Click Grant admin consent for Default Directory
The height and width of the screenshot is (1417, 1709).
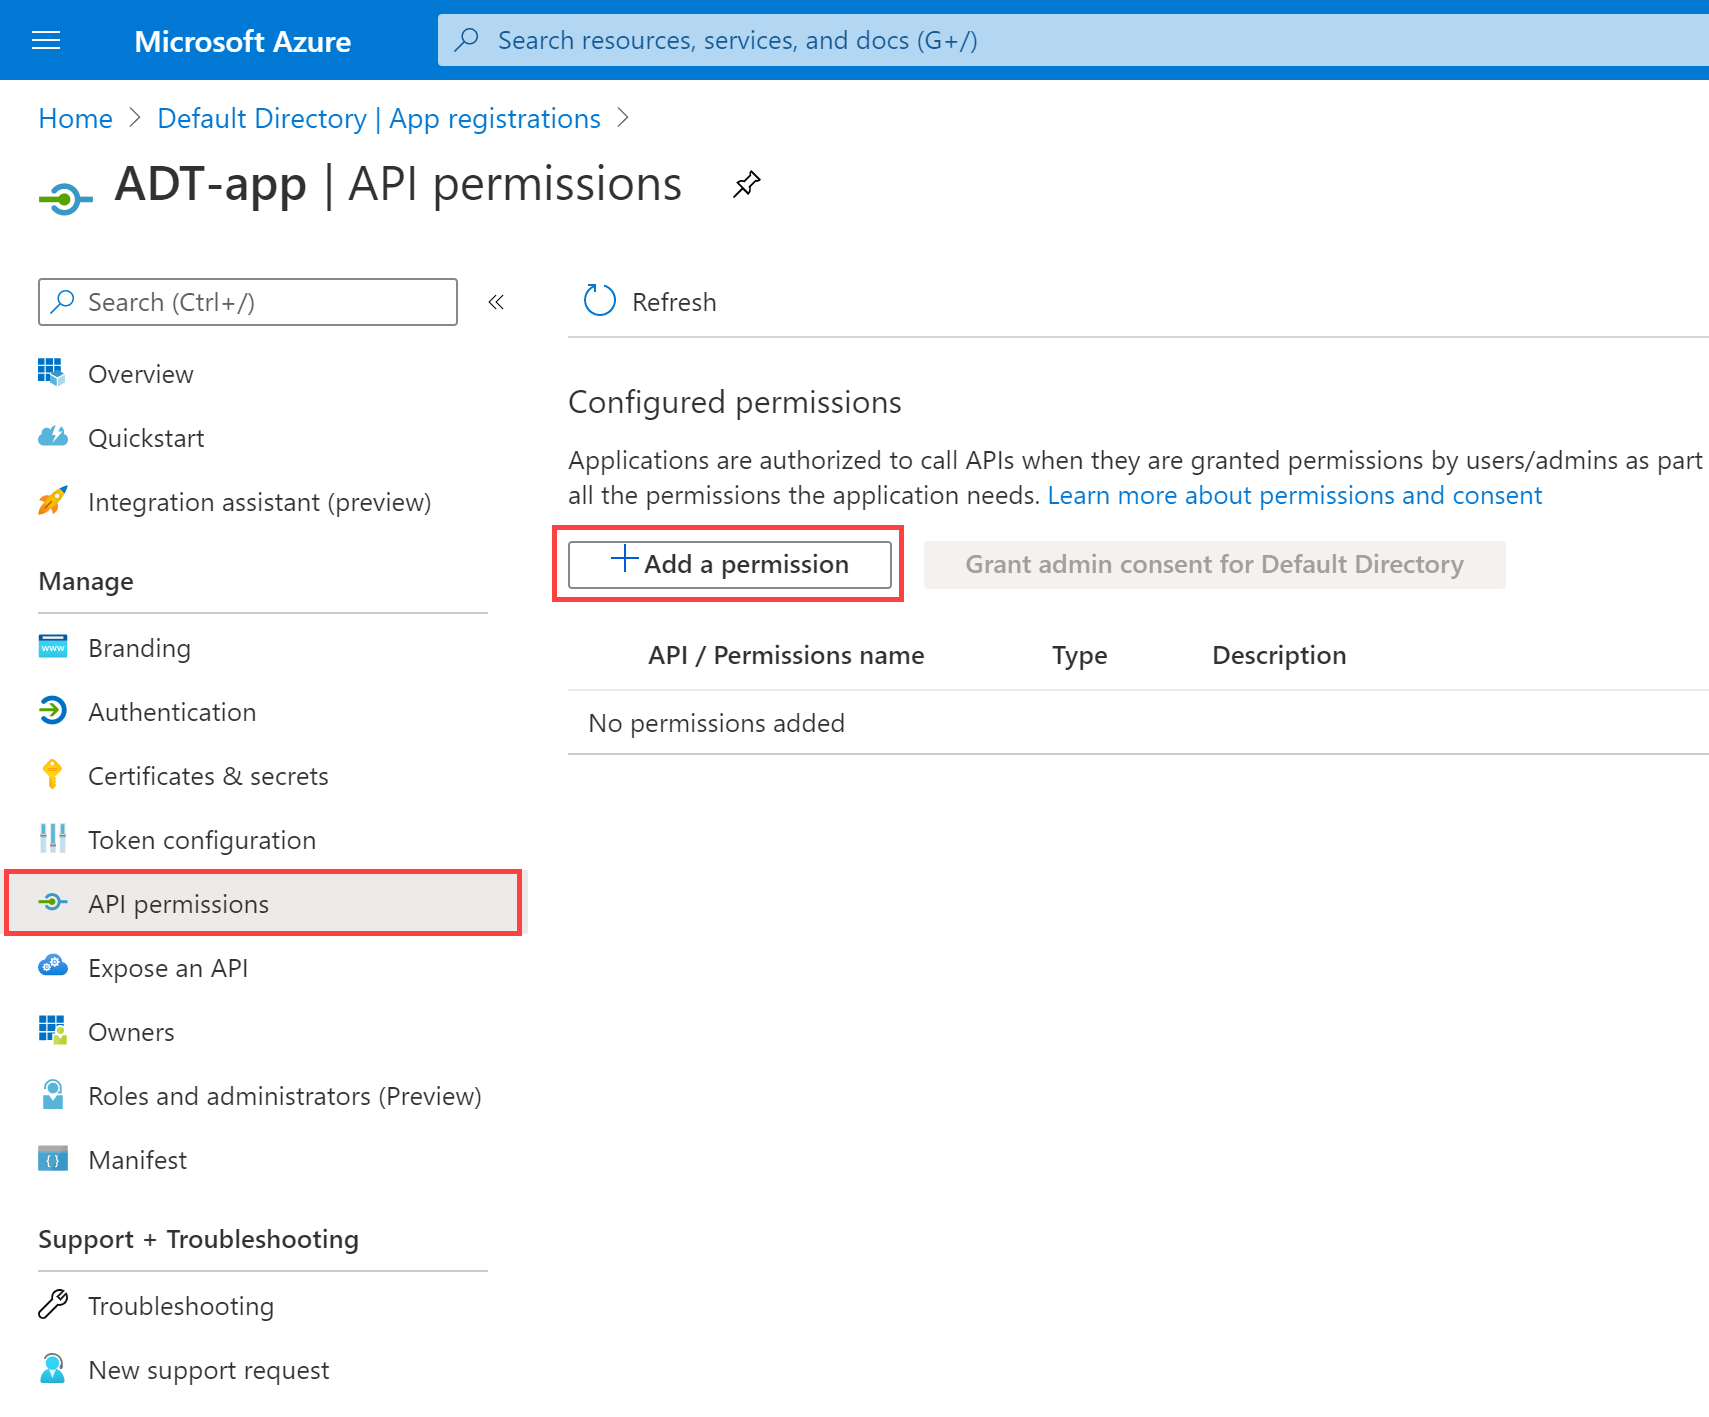point(1214,564)
